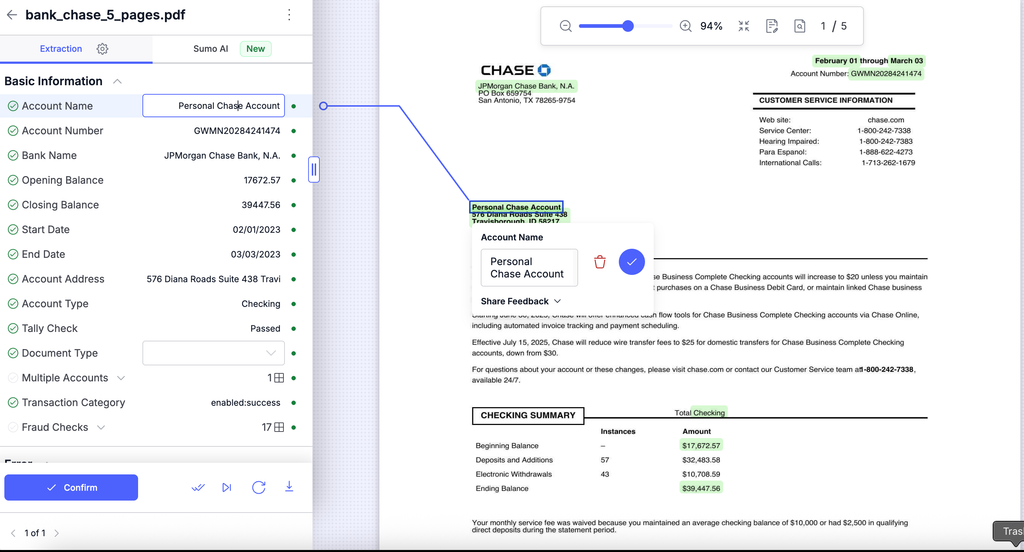Click the fit-to-width collapse arrows icon
The image size is (1024, 552).
744,26
